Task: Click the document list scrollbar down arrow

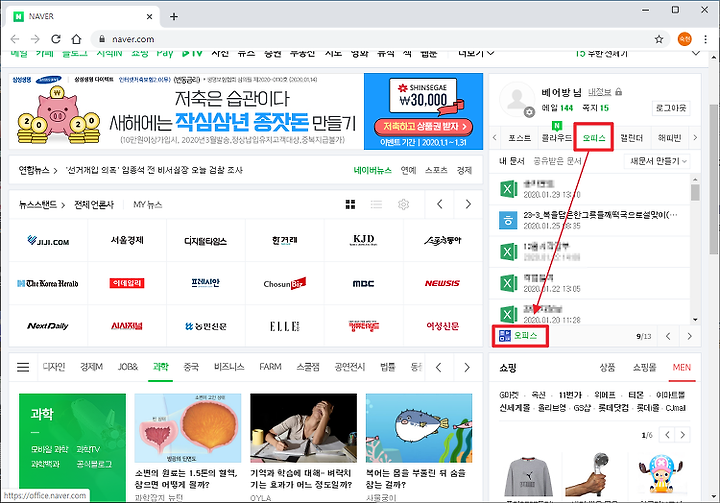Action: pyautogui.click(x=695, y=320)
